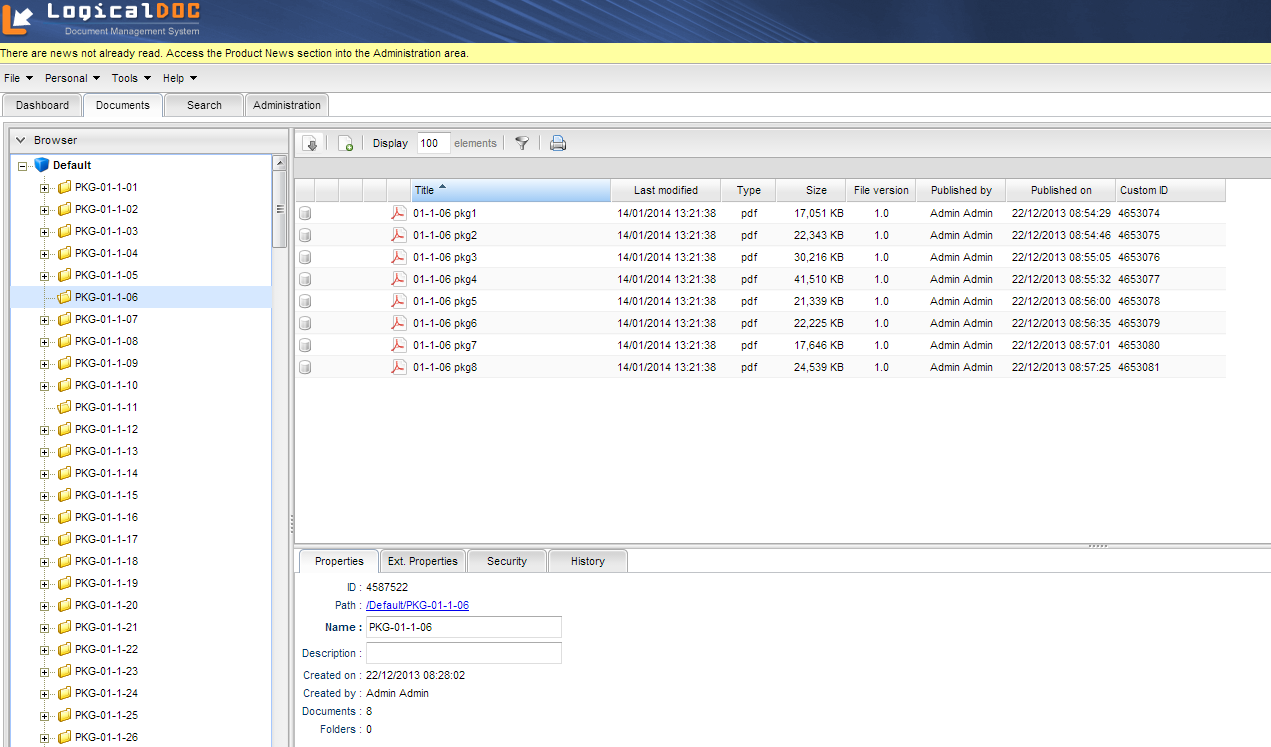The height and width of the screenshot is (747, 1271).
Task: Click the download document toolbar icon
Action: click(x=310, y=143)
